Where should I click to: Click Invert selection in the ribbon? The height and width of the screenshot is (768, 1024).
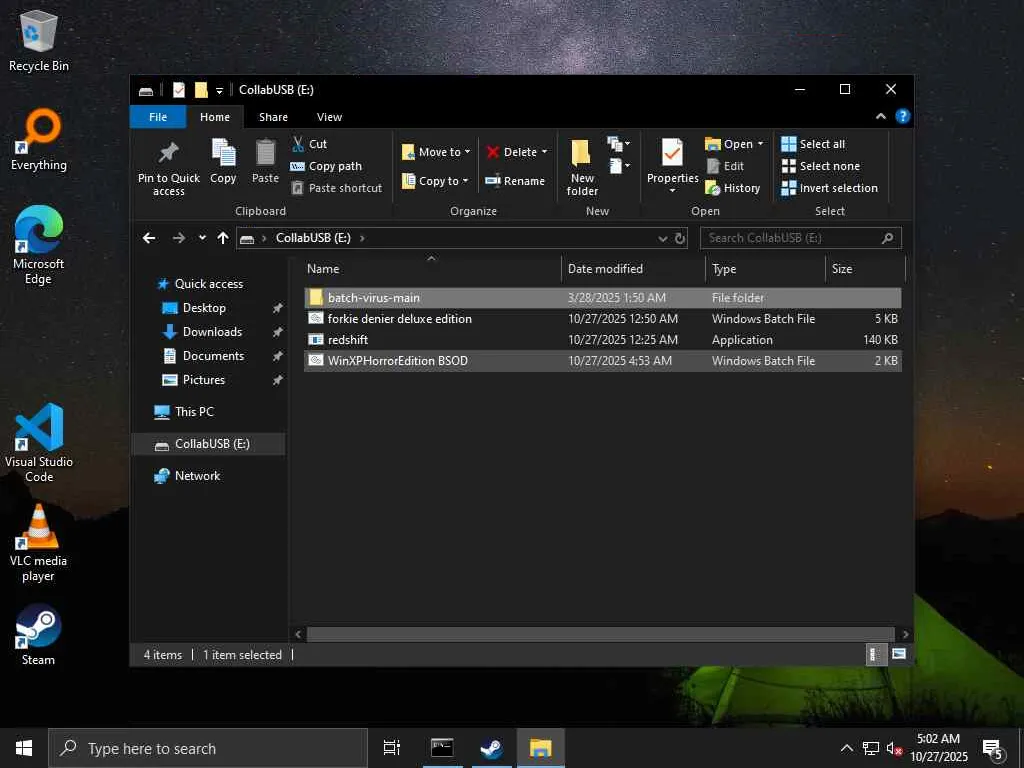click(830, 188)
